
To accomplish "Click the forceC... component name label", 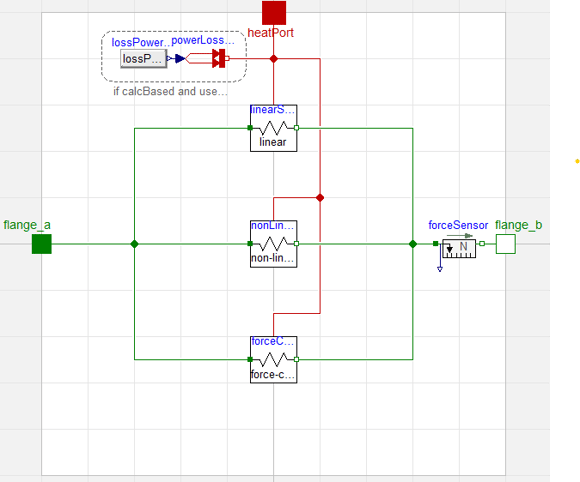I will tap(273, 341).
